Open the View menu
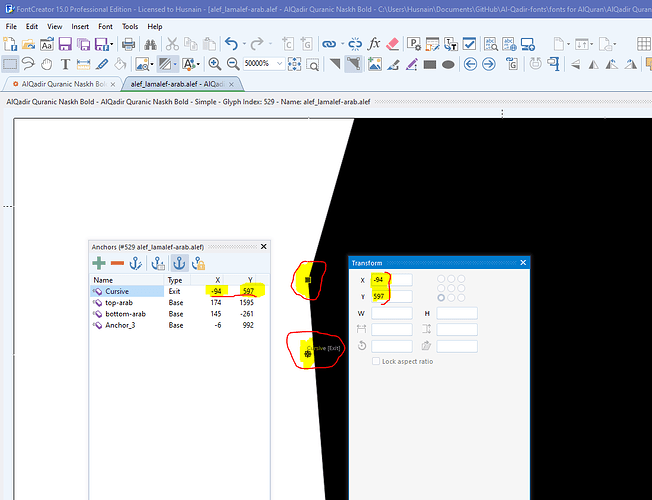Image resolution: width=652 pixels, height=500 pixels. click(54, 27)
